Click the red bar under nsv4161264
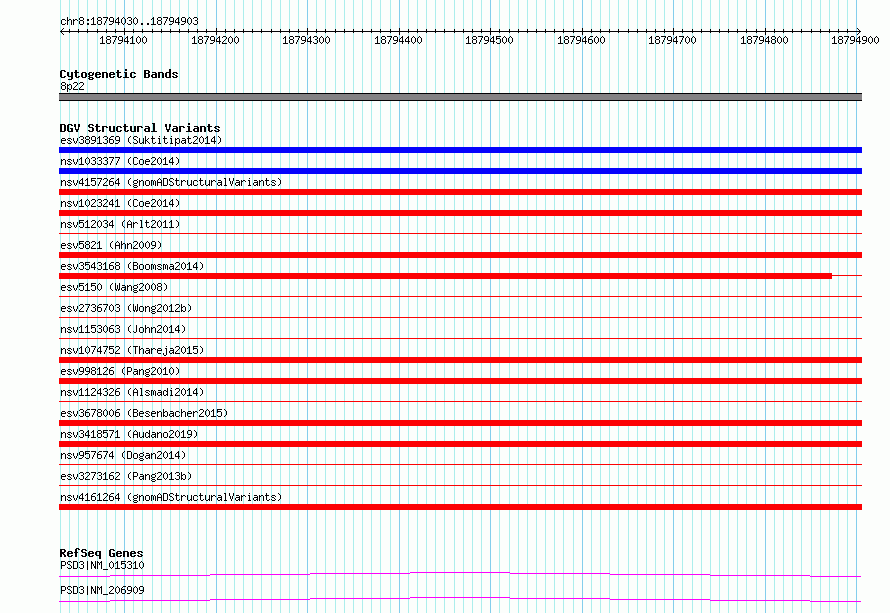This screenshot has height=613, width=890. coord(460,507)
